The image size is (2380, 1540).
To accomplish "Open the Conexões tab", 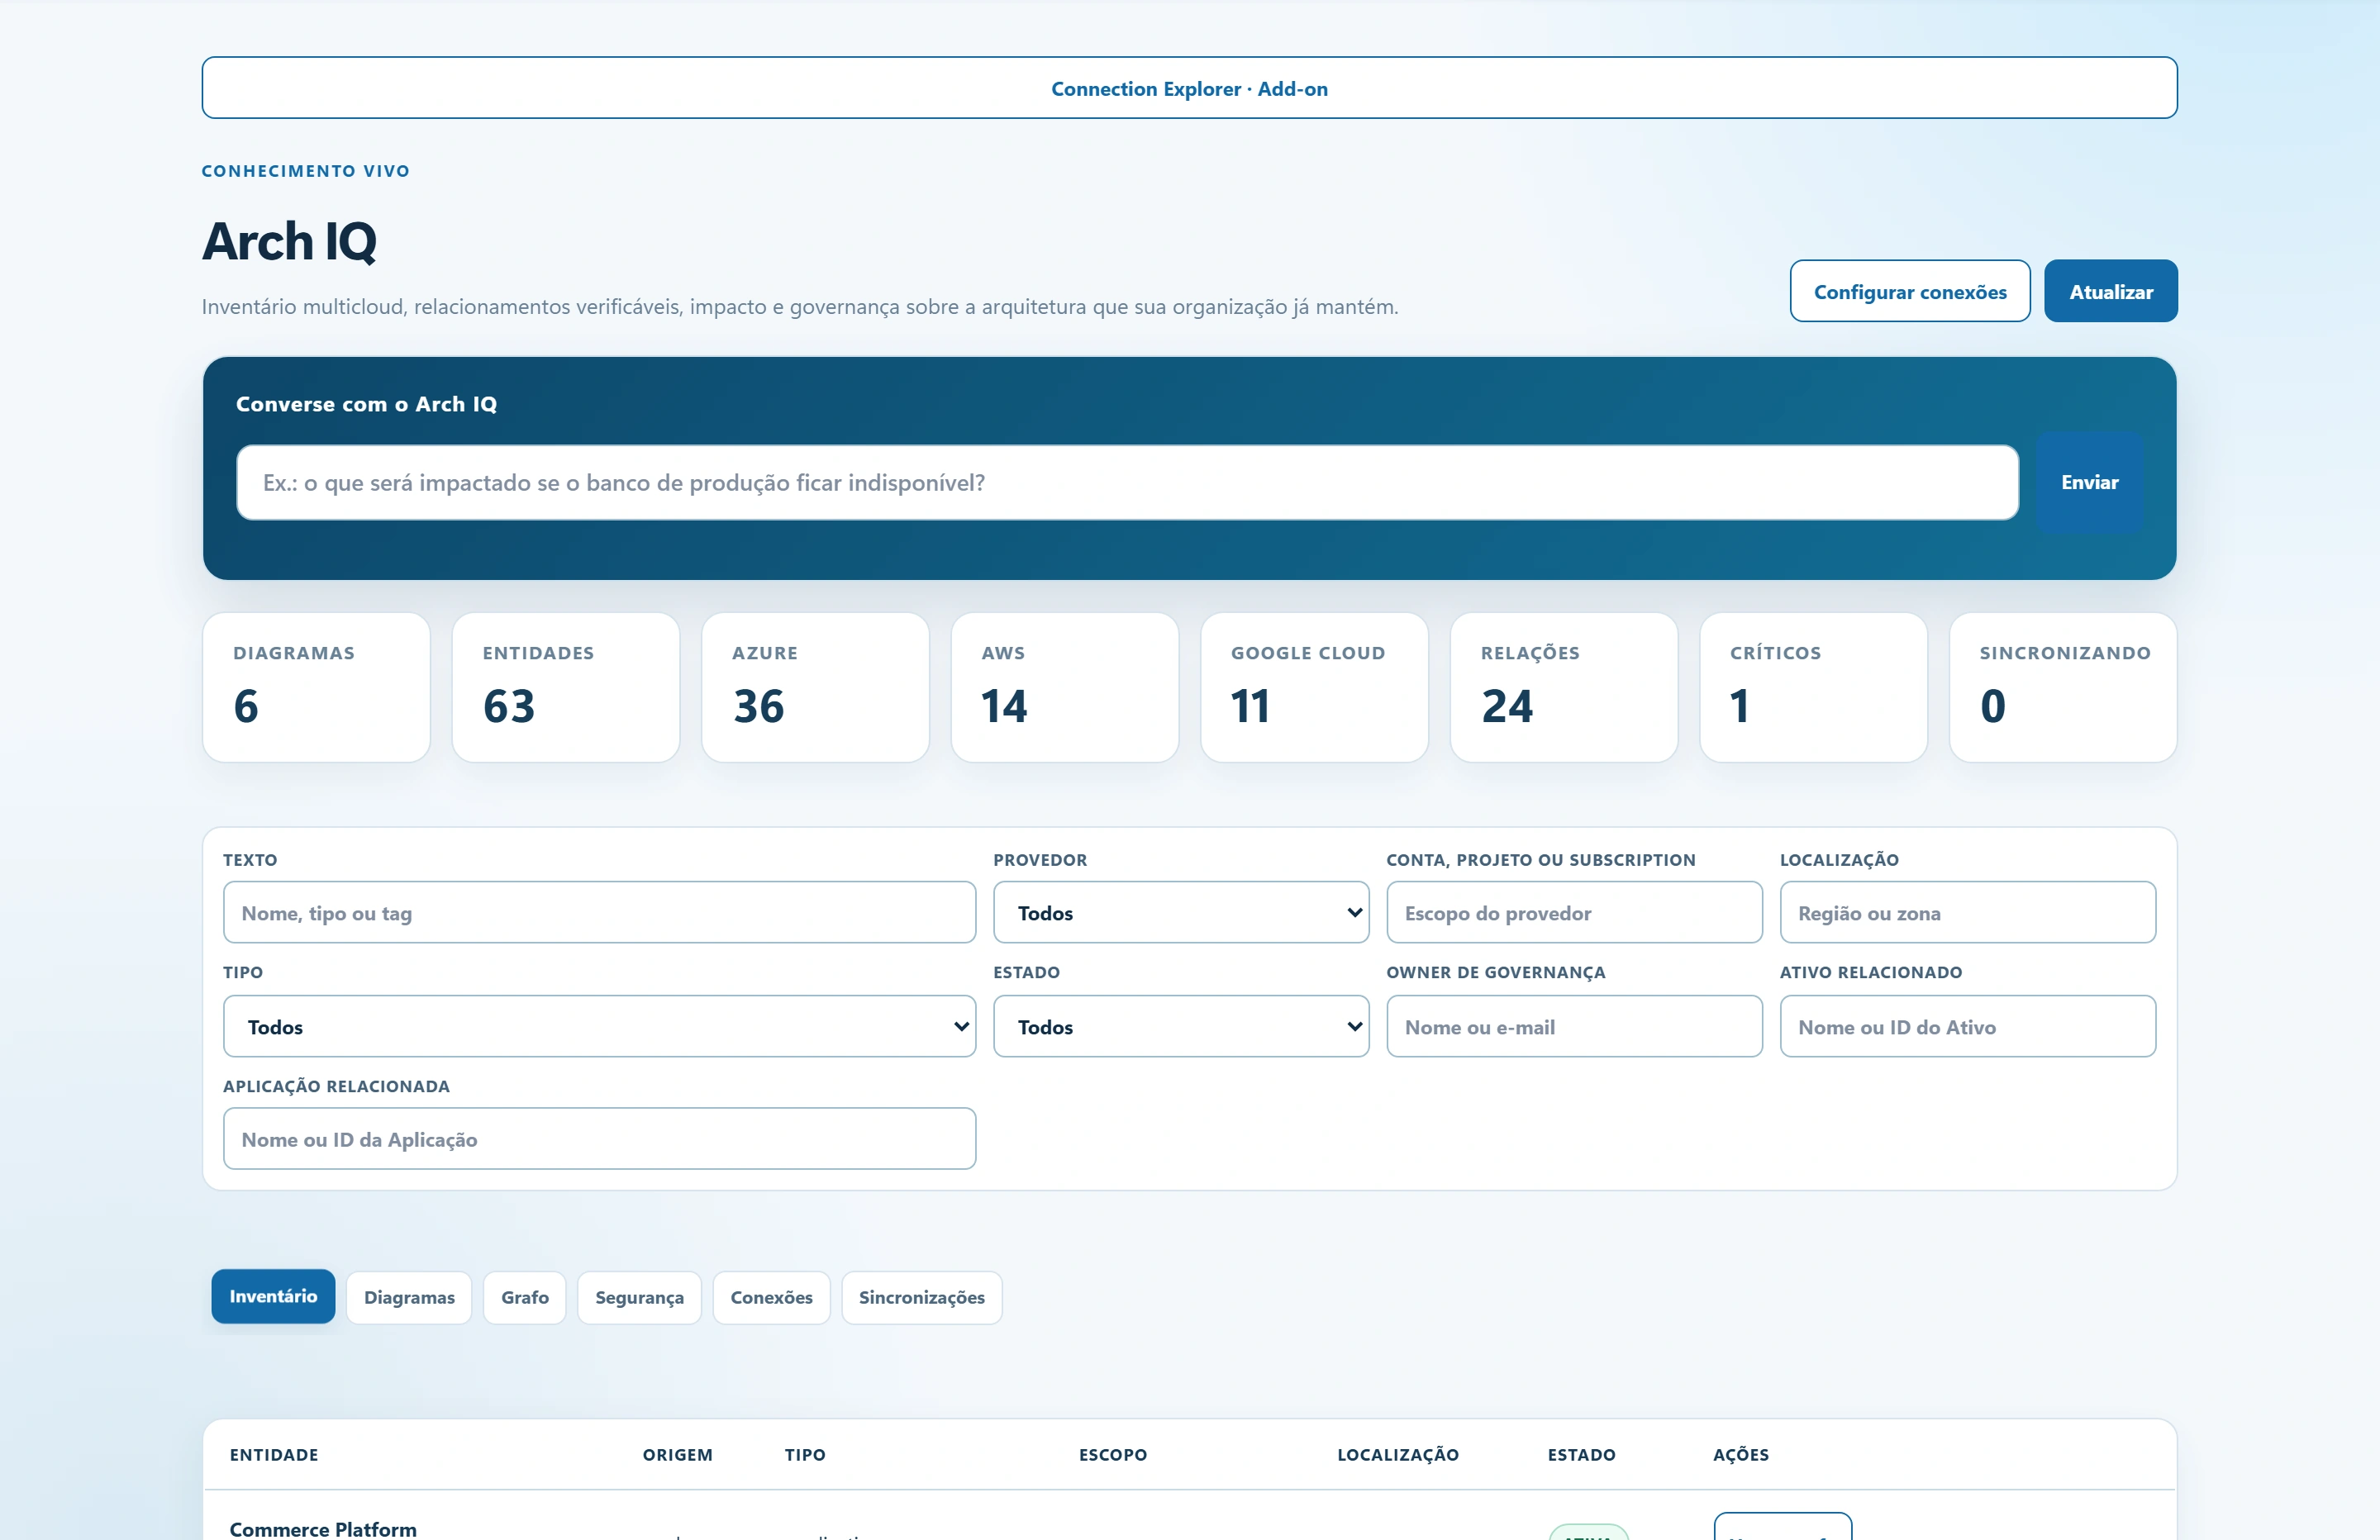I will coord(771,1297).
